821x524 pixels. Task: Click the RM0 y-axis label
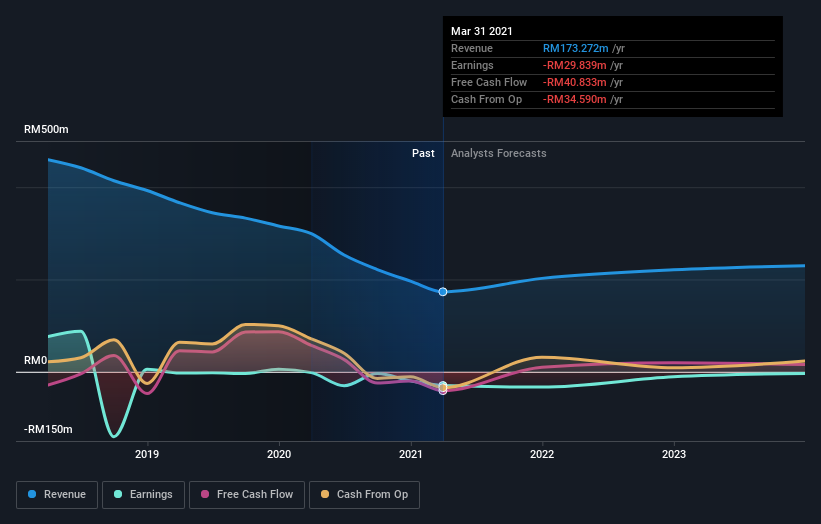click(35, 361)
